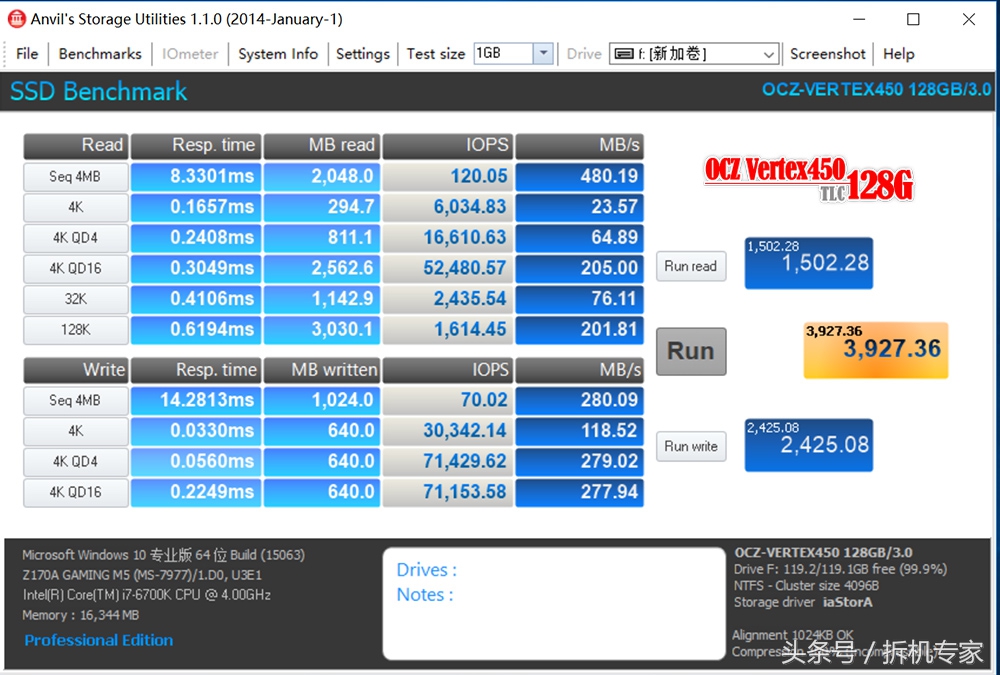This screenshot has height=675, width=1000.
Task: Select the Seq 4MB read test row label
Action: coord(74,177)
